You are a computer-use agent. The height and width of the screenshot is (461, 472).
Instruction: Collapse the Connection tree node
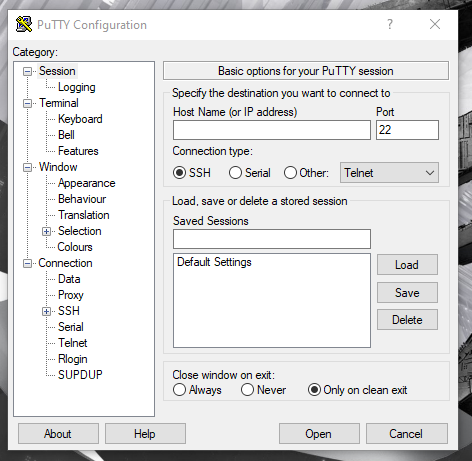[27, 263]
